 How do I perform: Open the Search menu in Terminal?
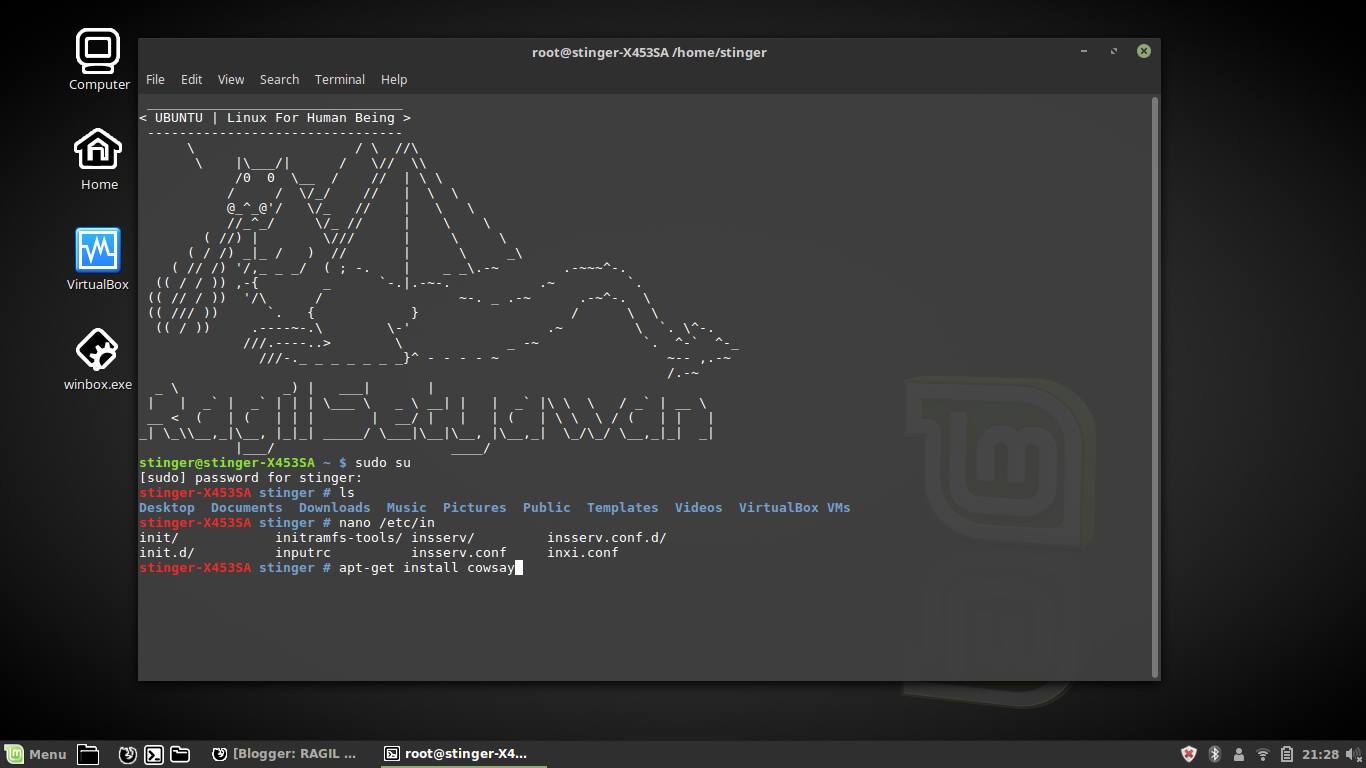coord(279,79)
